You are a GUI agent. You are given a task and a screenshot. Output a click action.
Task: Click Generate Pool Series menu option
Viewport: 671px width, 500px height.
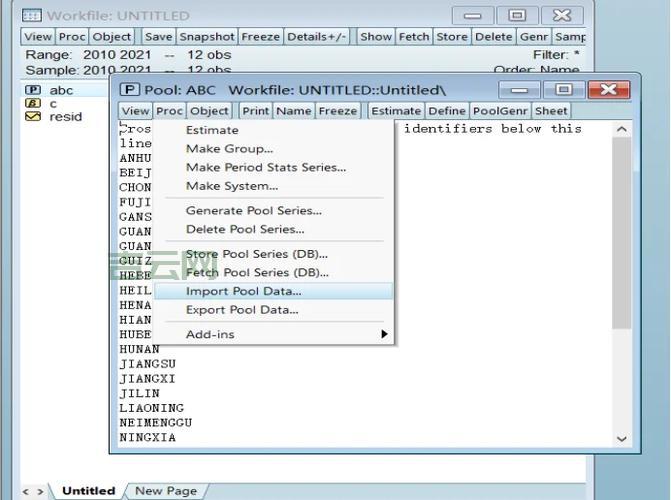(253, 211)
